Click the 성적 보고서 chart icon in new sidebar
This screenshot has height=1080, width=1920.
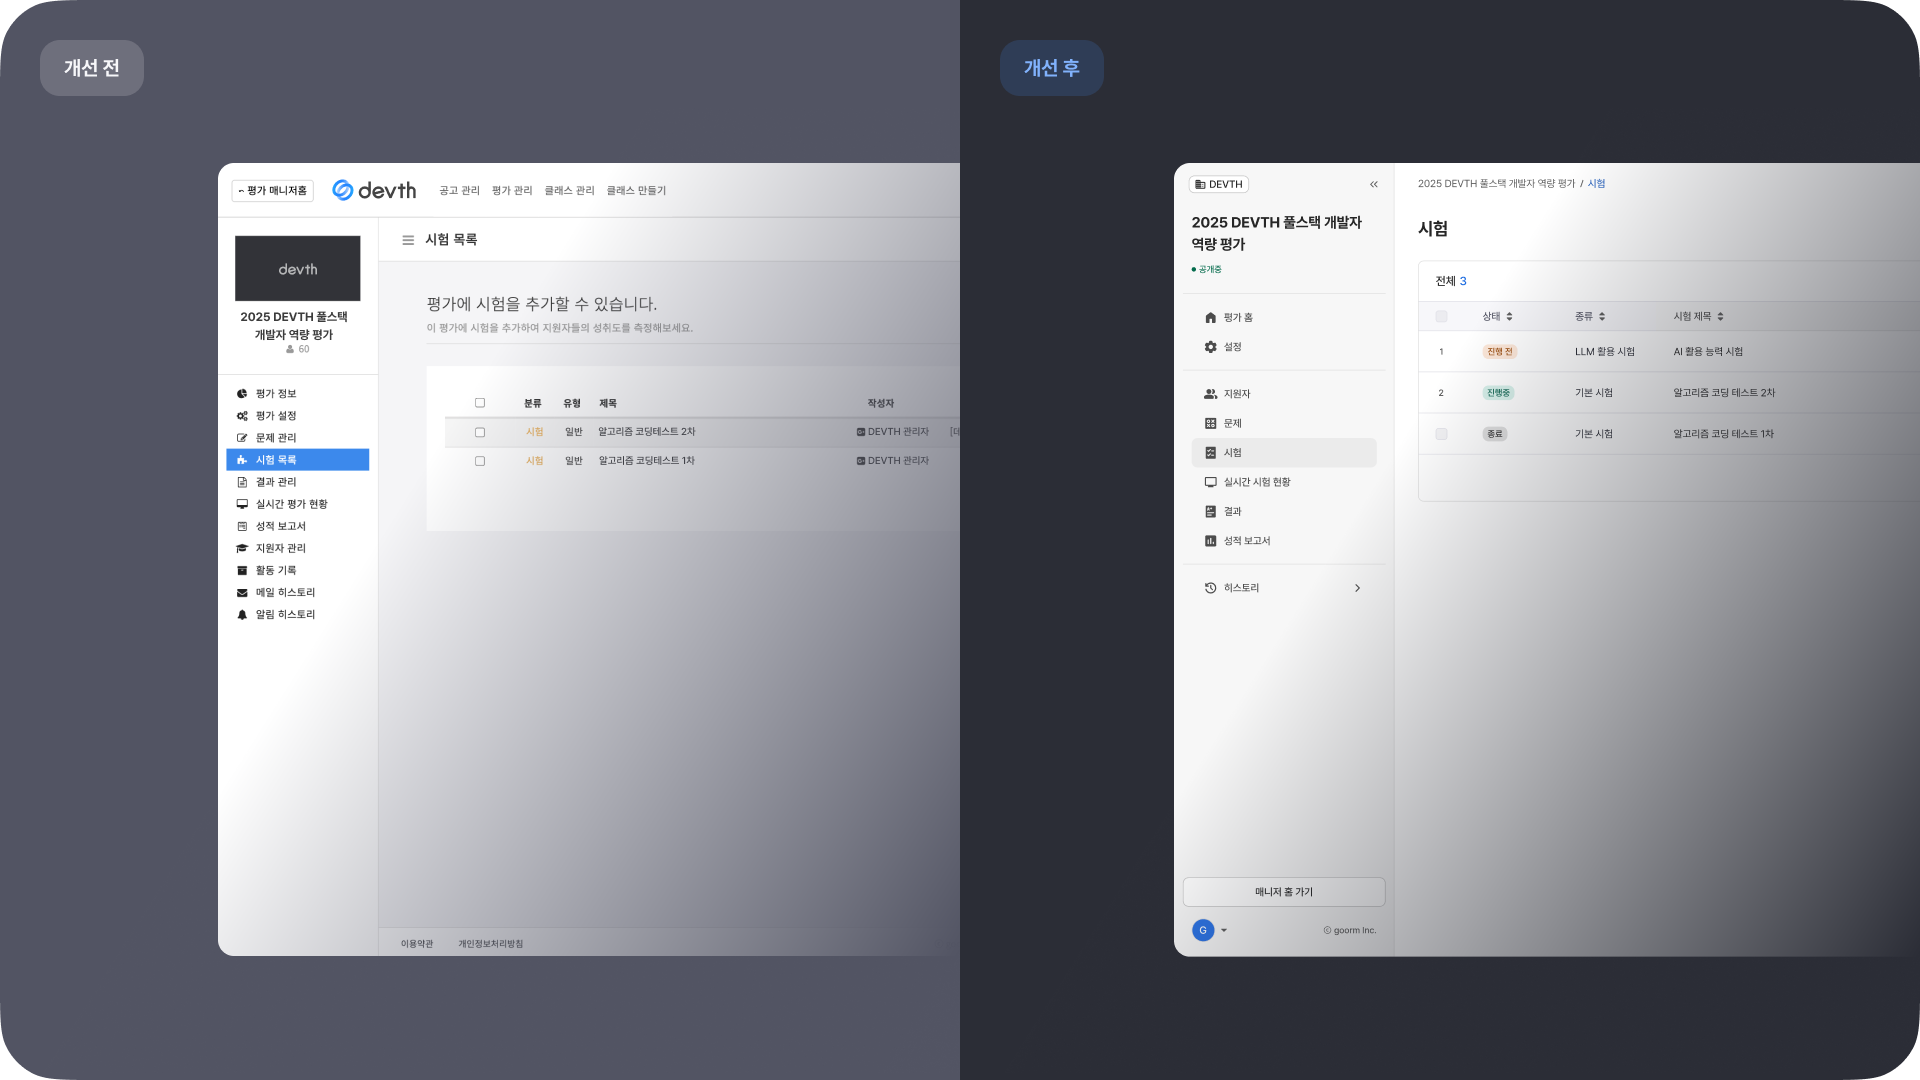tap(1210, 541)
